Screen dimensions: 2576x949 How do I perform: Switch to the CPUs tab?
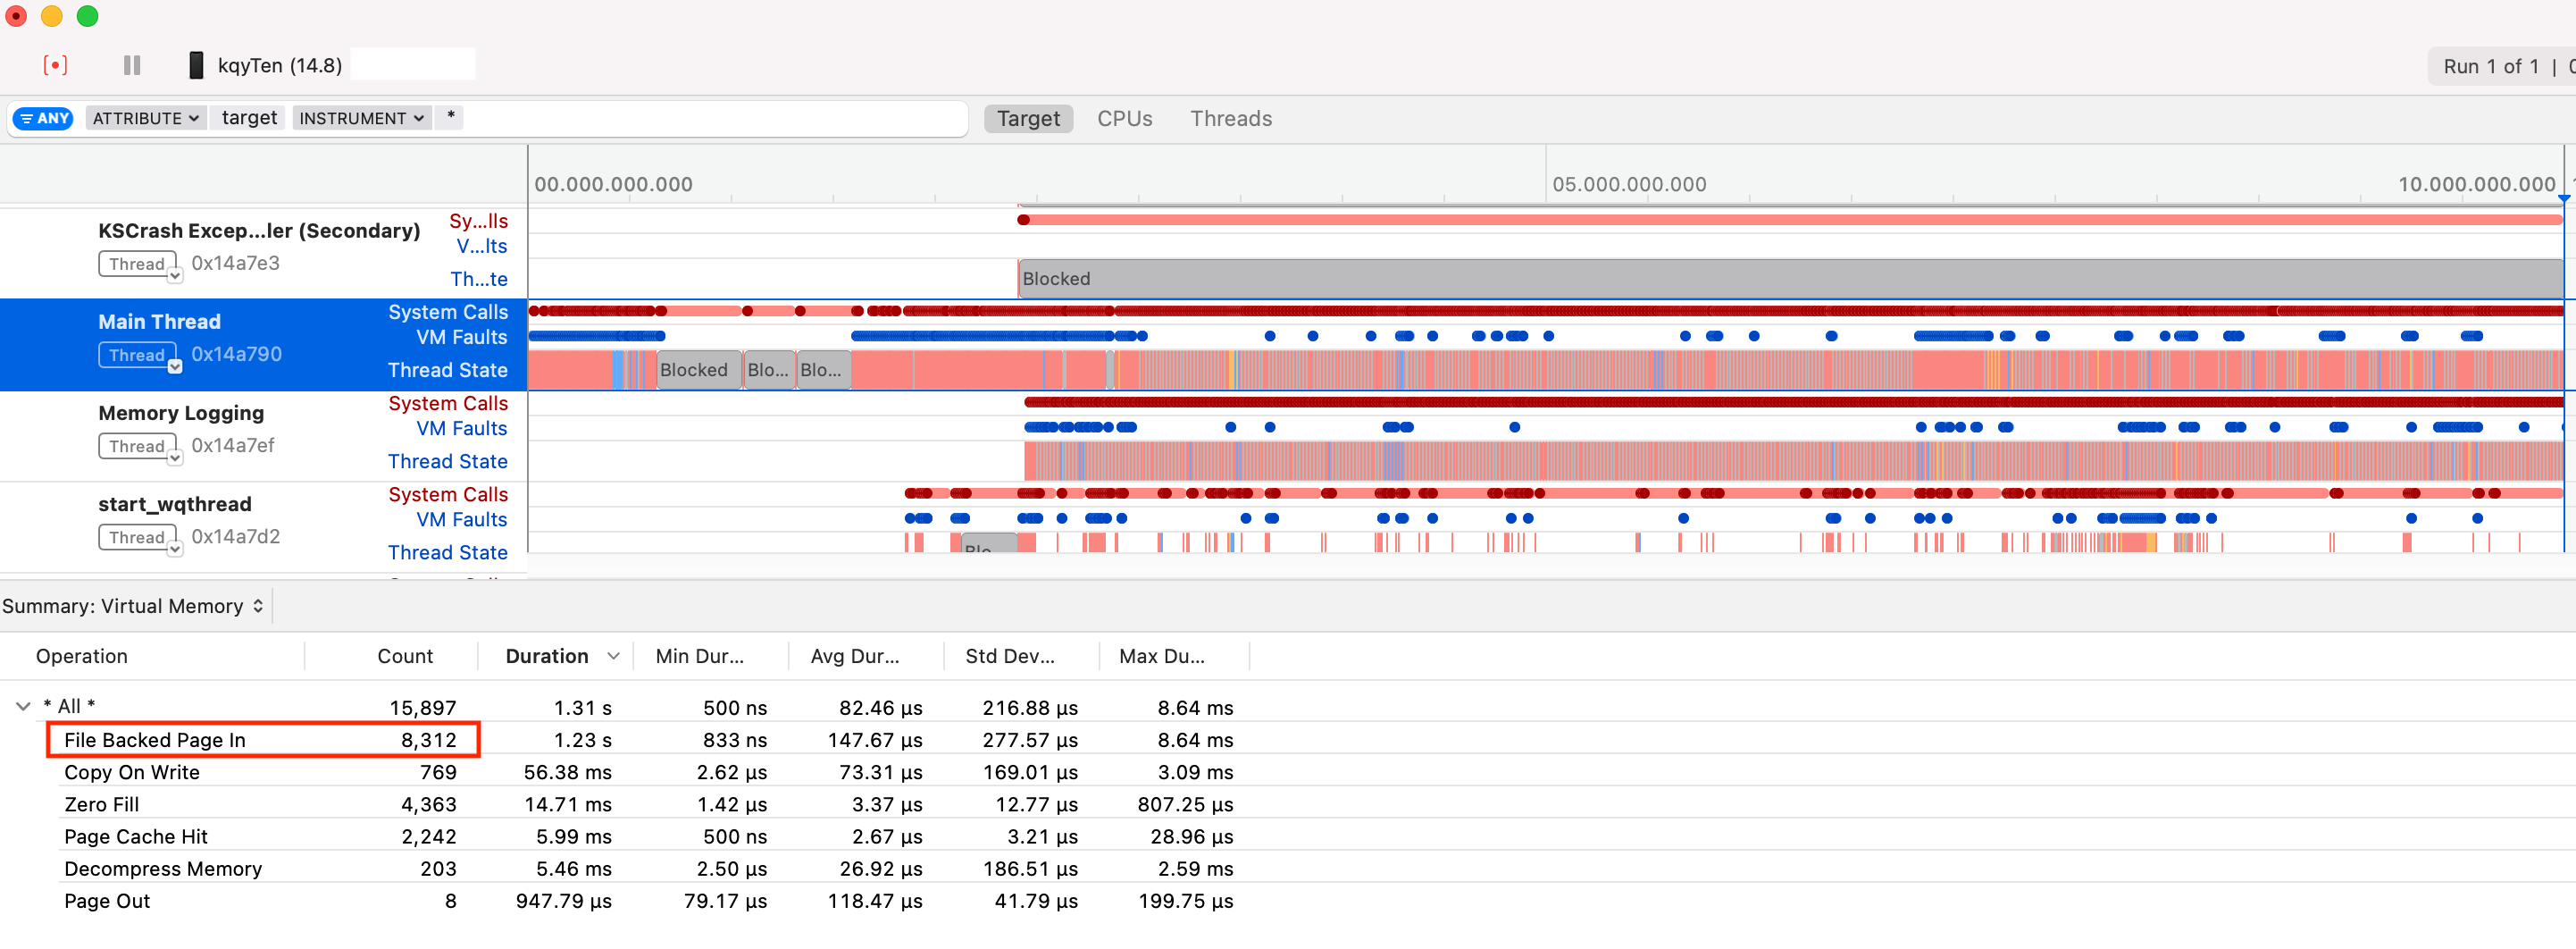tap(1124, 119)
